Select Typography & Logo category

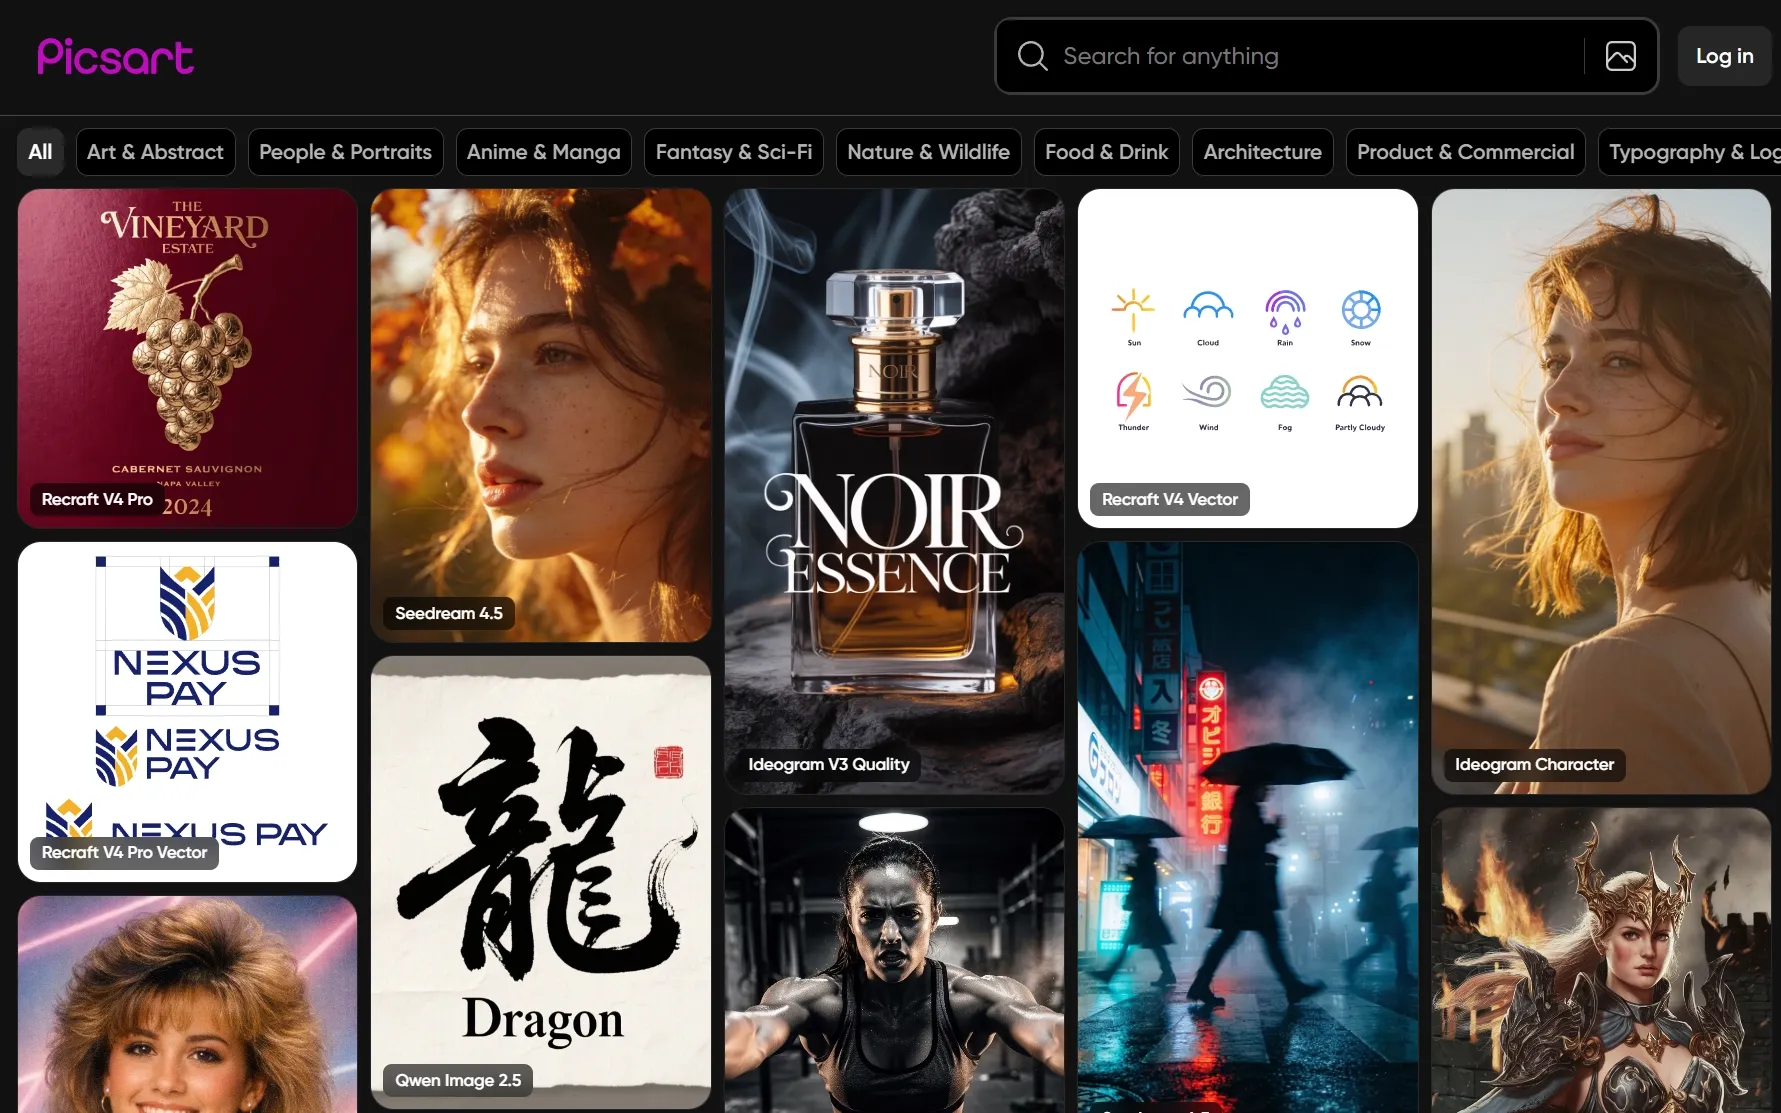[x=1690, y=152]
